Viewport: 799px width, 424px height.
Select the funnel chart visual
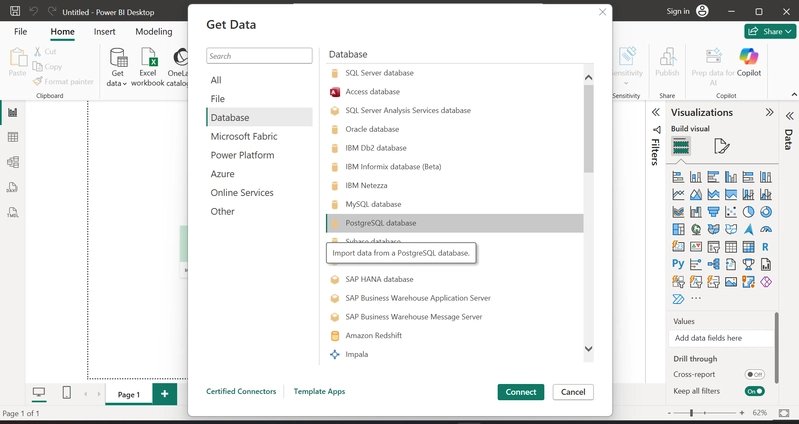(x=713, y=212)
